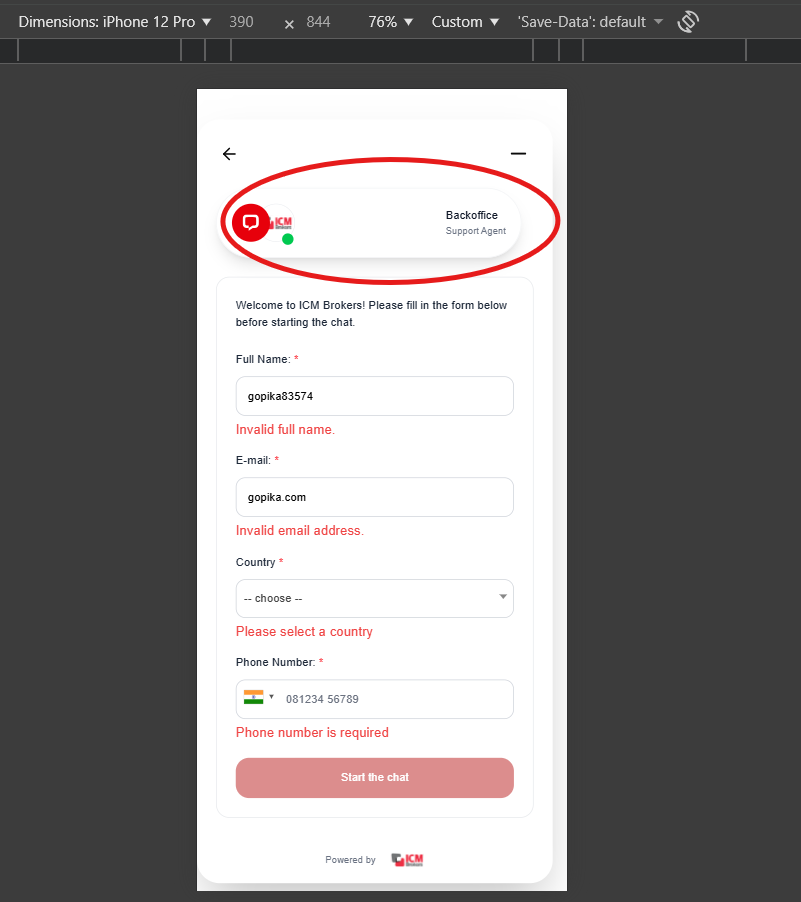Click the red chat bubble icon

[x=250, y=222]
